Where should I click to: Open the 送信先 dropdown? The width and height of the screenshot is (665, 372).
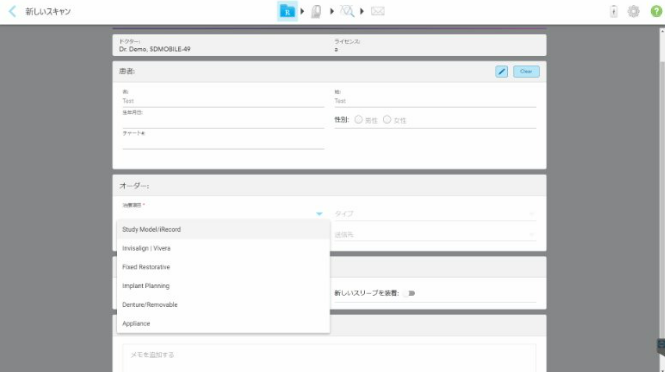tap(435, 235)
